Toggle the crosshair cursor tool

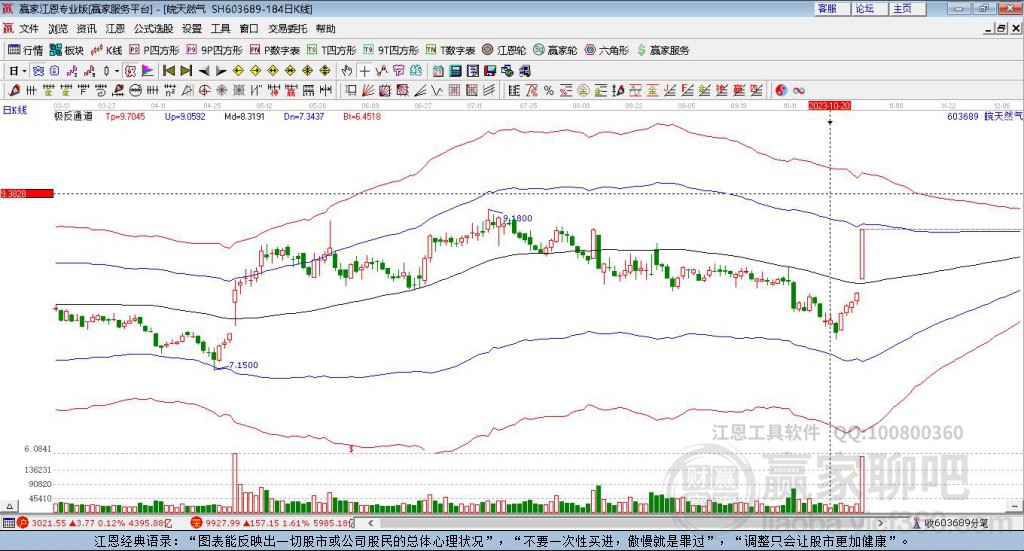coord(364,71)
